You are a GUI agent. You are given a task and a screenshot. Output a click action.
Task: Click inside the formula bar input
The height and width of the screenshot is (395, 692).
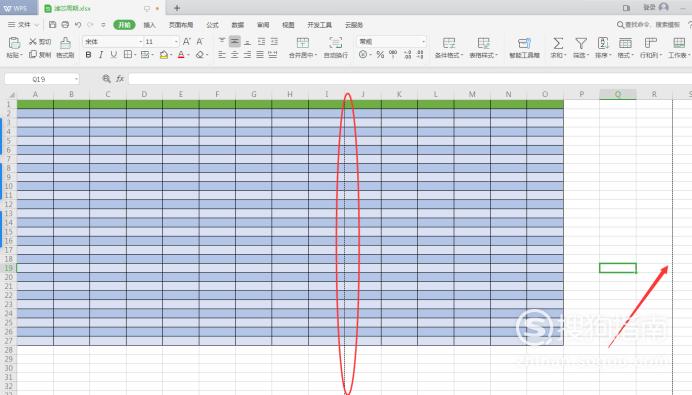410,79
